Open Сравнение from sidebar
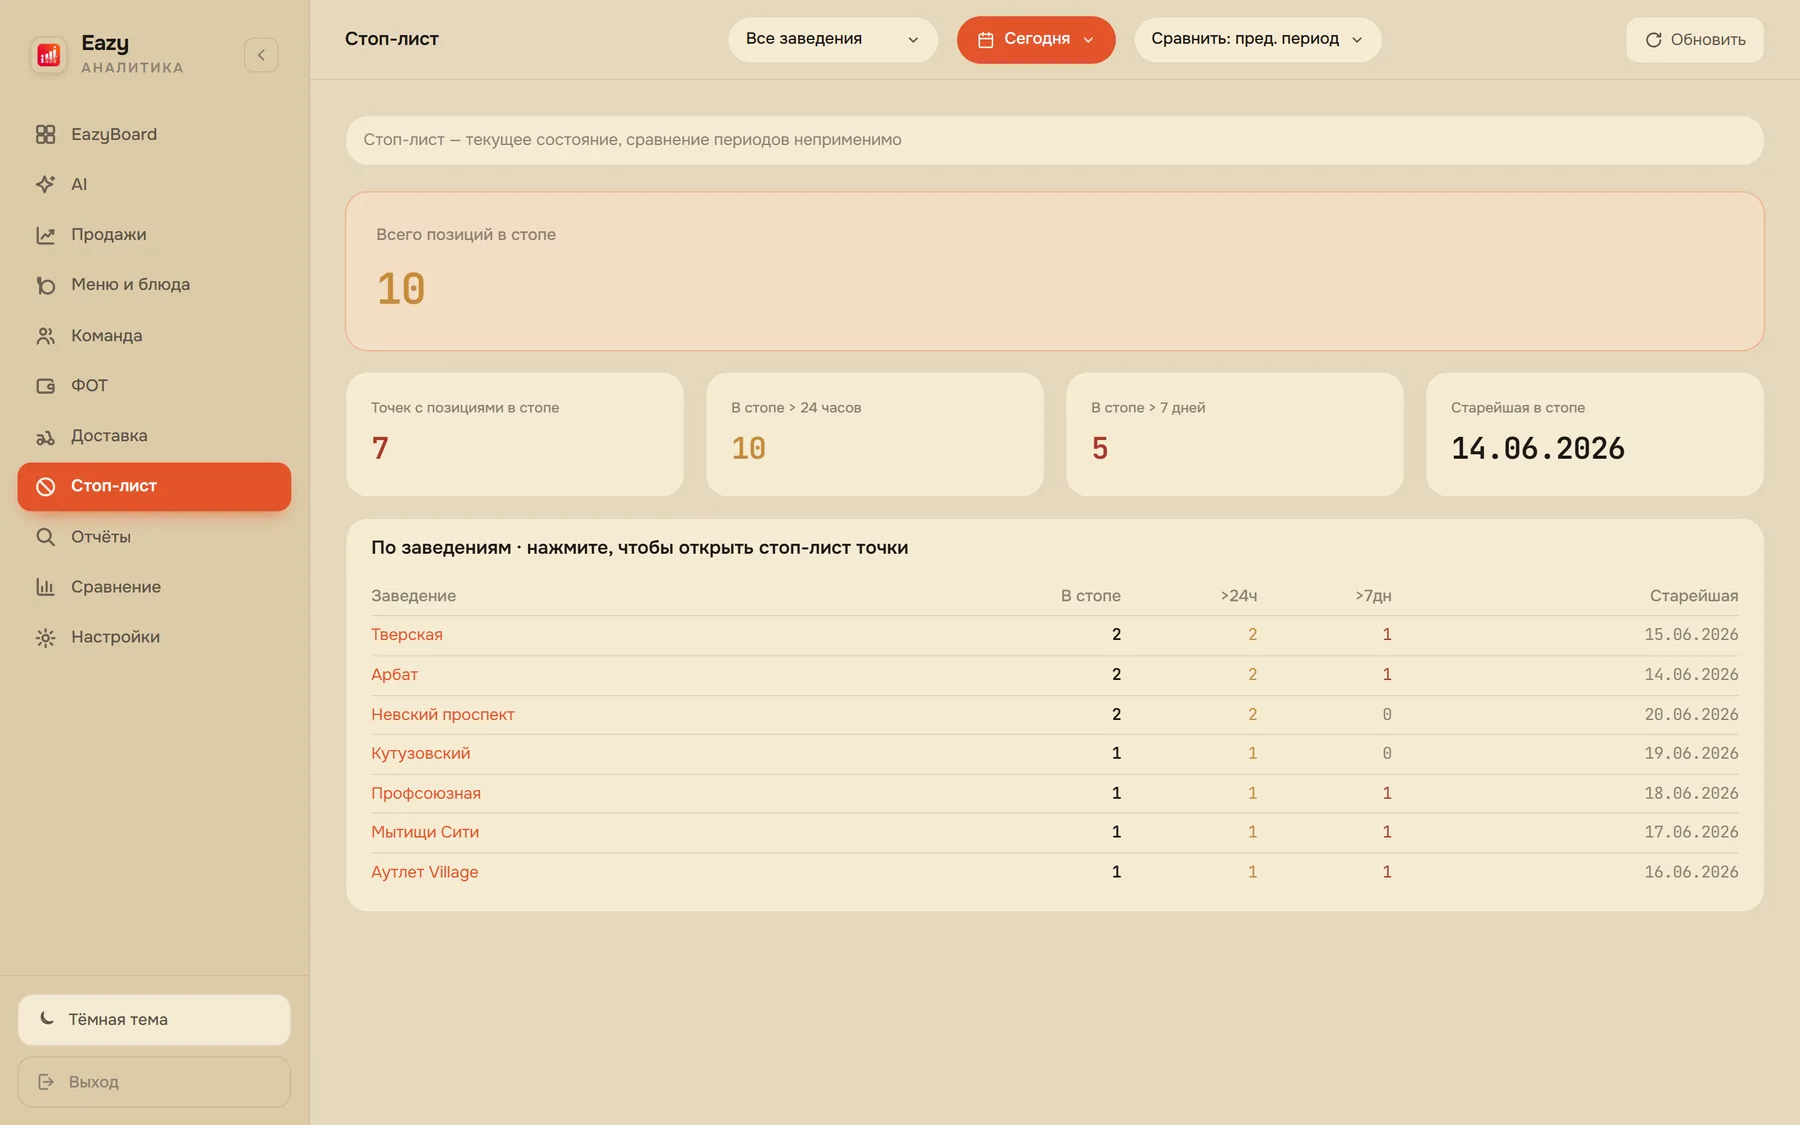This screenshot has width=1800, height=1125. pos(154,587)
